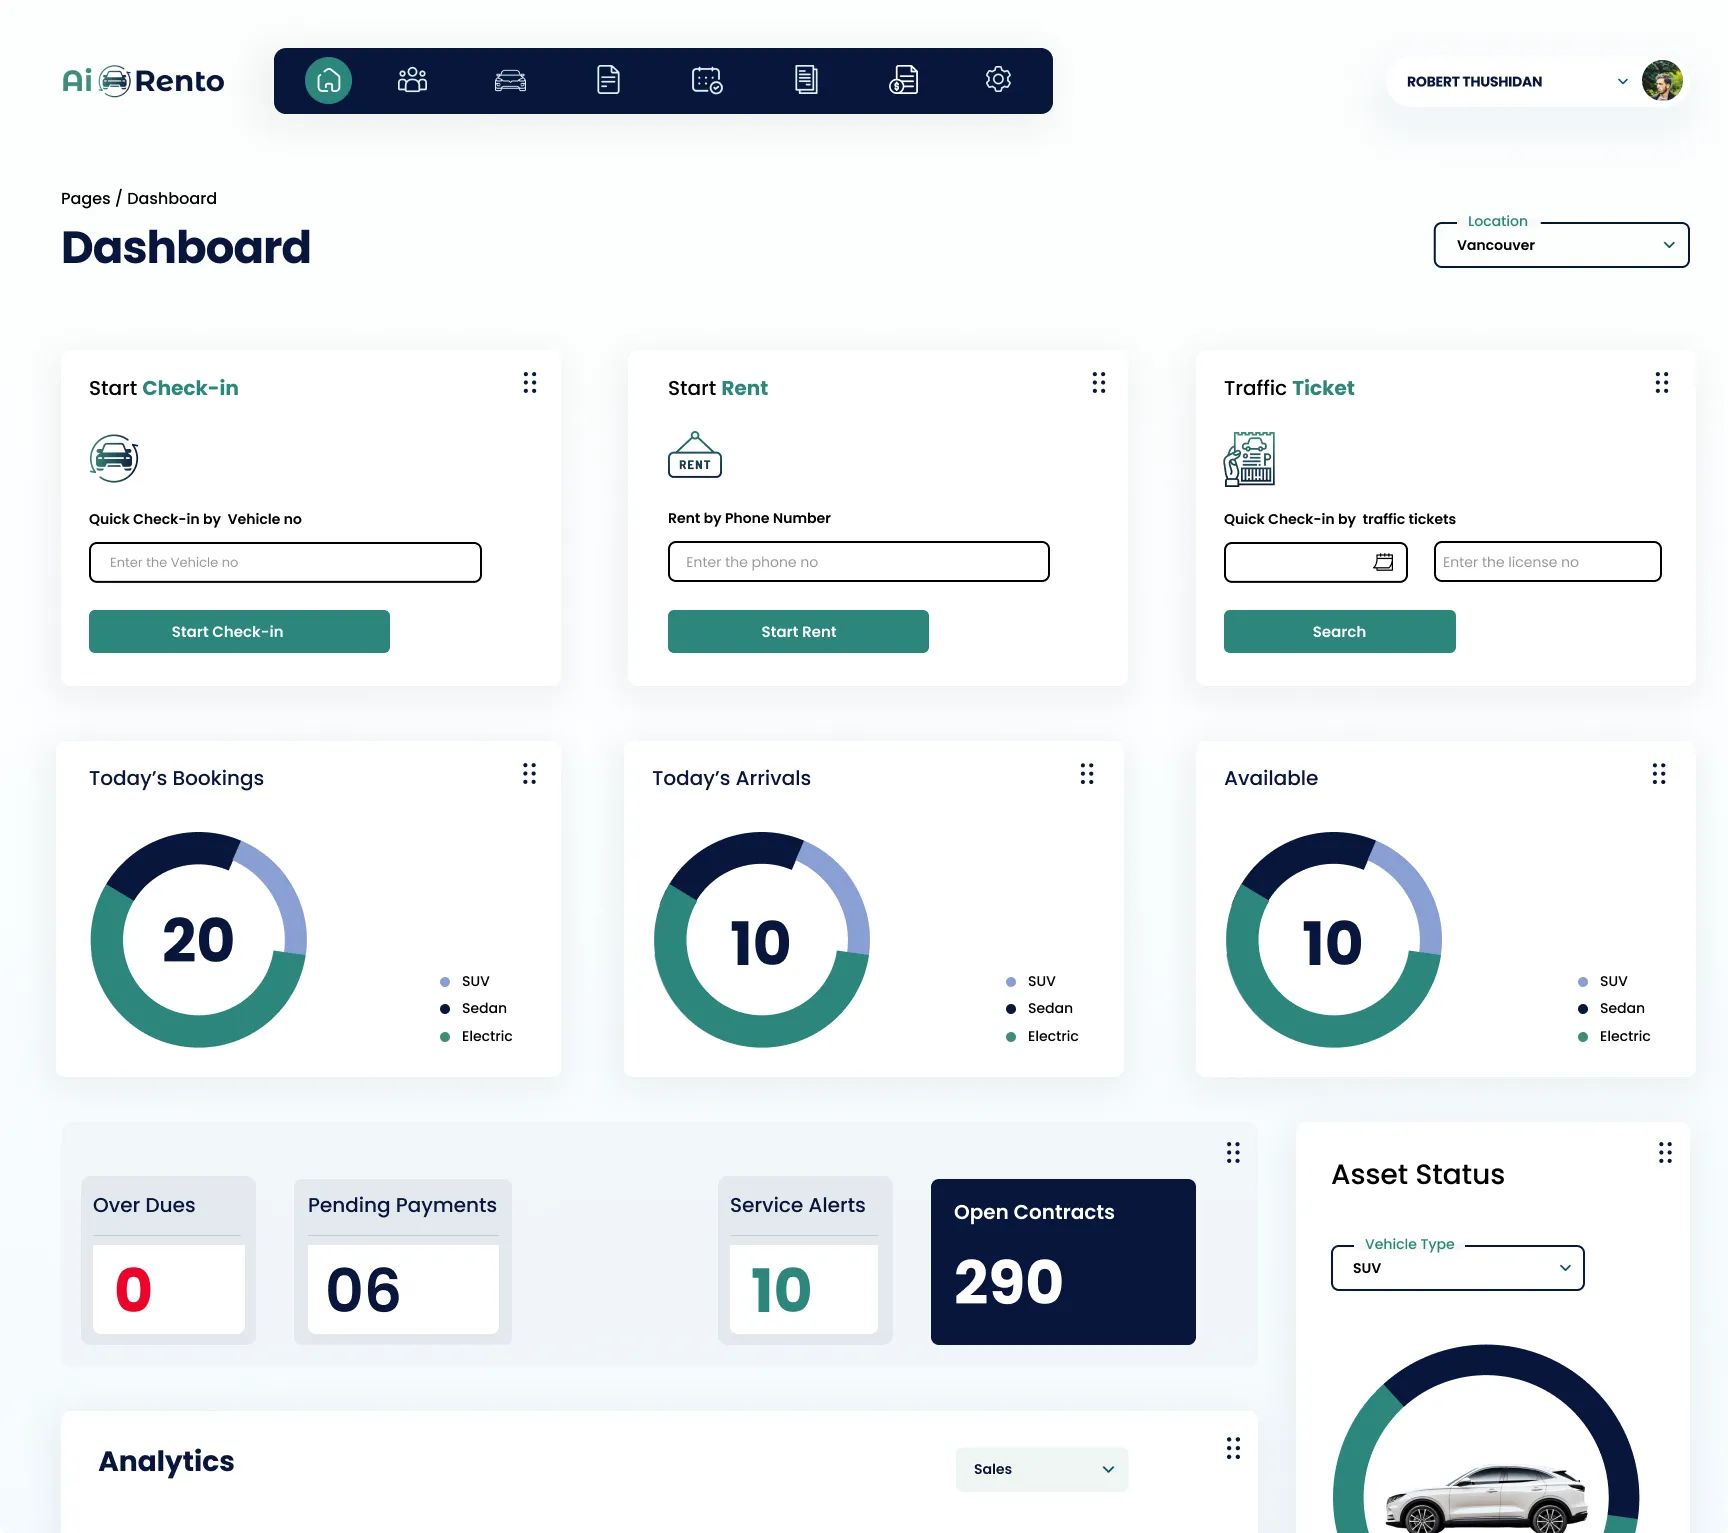This screenshot has height=1533, width=1728.
Task: Click Electric legend in Today's Arrivals
Action: 1042,1037
